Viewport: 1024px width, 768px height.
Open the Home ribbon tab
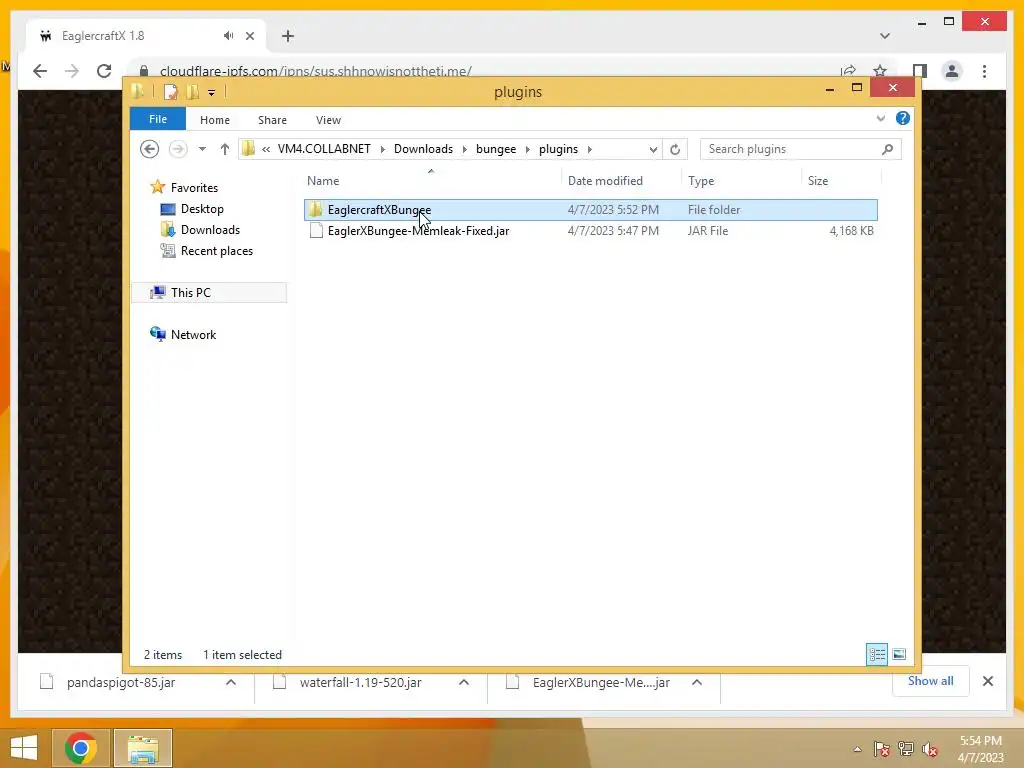[214, 120]
